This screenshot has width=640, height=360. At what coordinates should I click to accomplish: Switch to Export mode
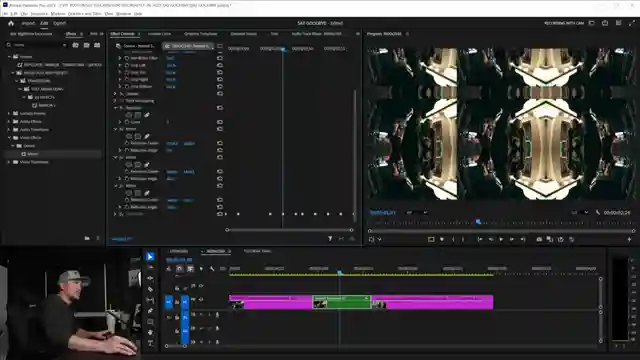pos(60,23)
